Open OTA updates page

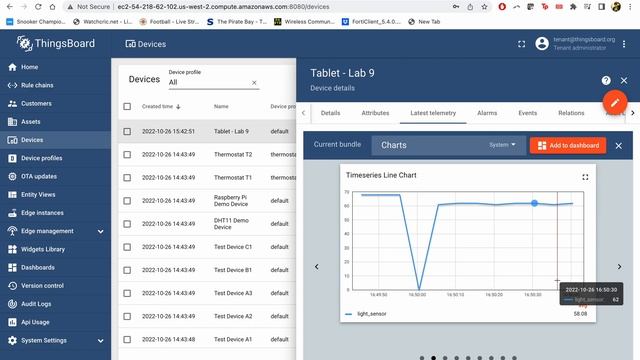(x=55, y=176)
